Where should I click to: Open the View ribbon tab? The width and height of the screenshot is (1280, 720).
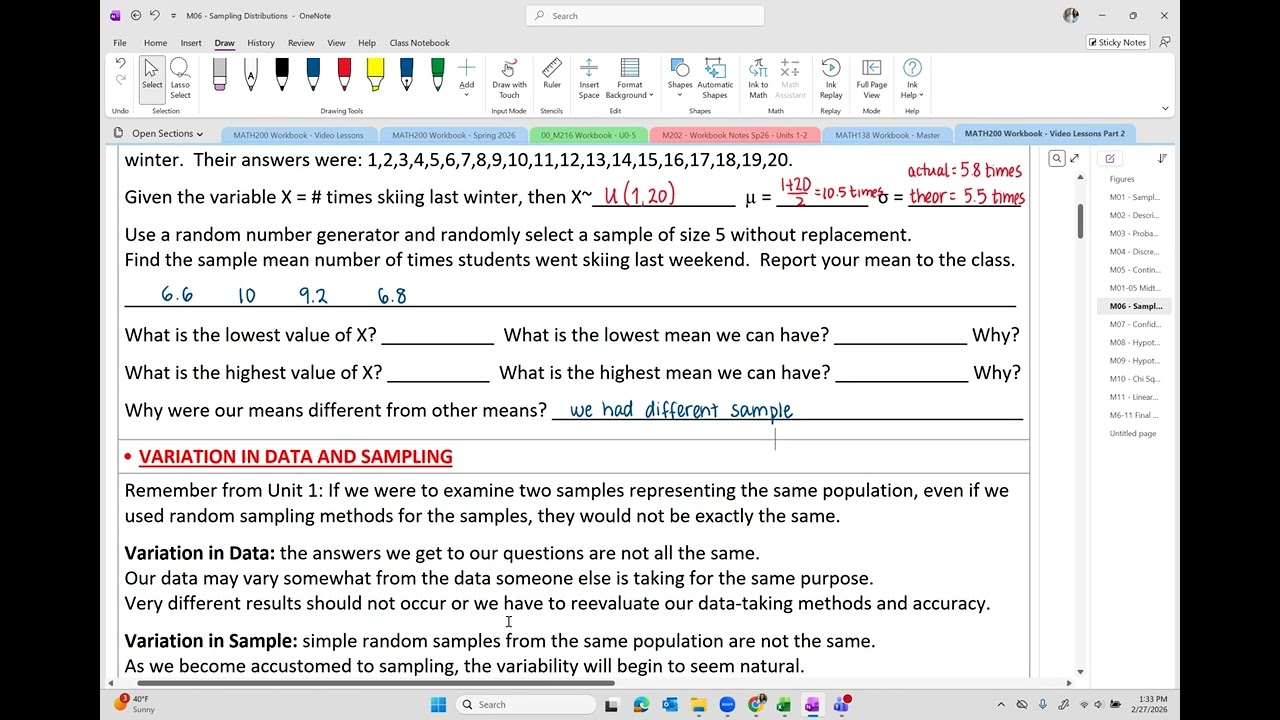click(x=337, y=43)
